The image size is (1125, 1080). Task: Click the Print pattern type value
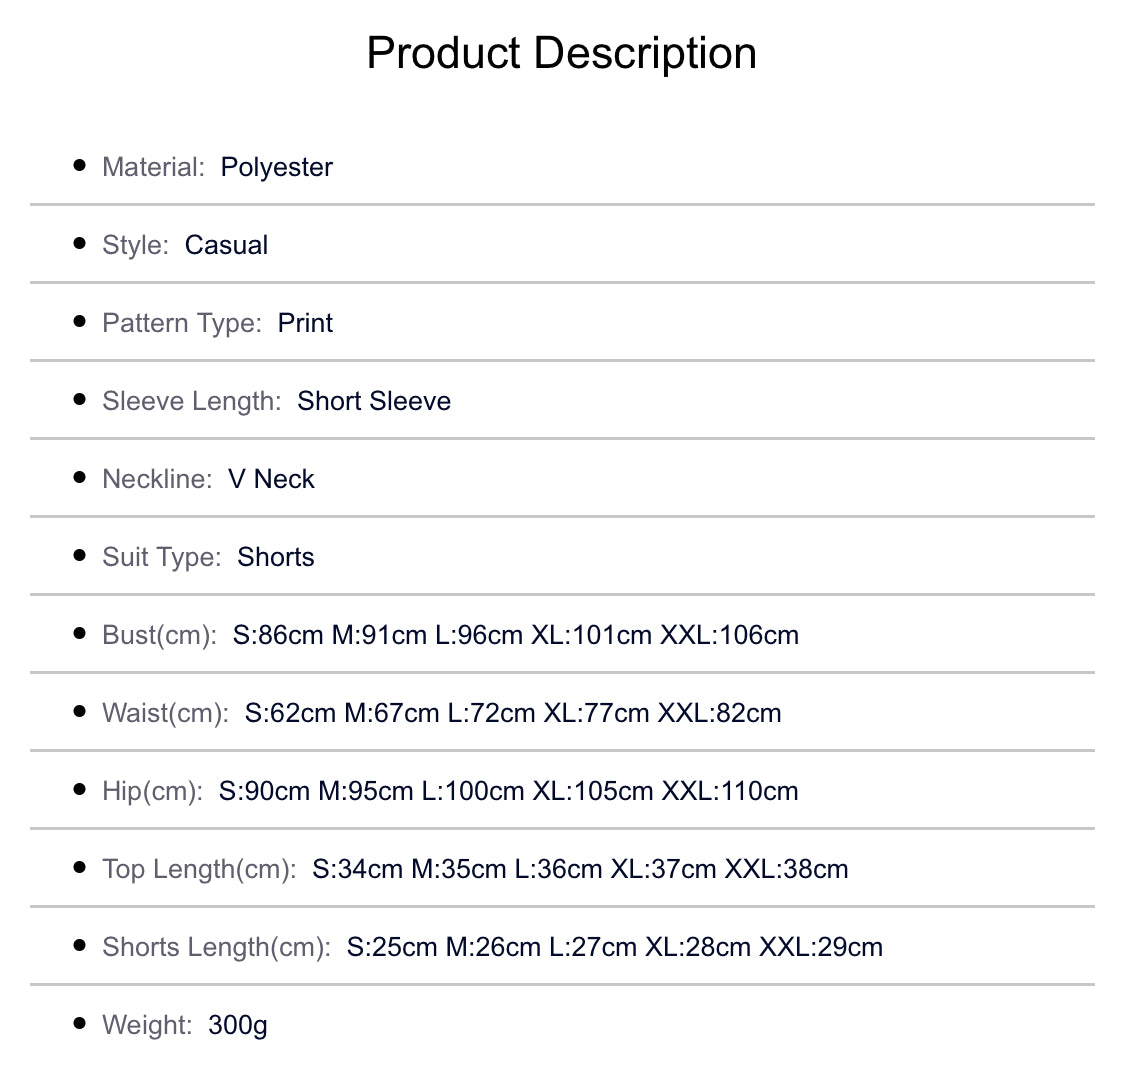click(x=305, y=323)
